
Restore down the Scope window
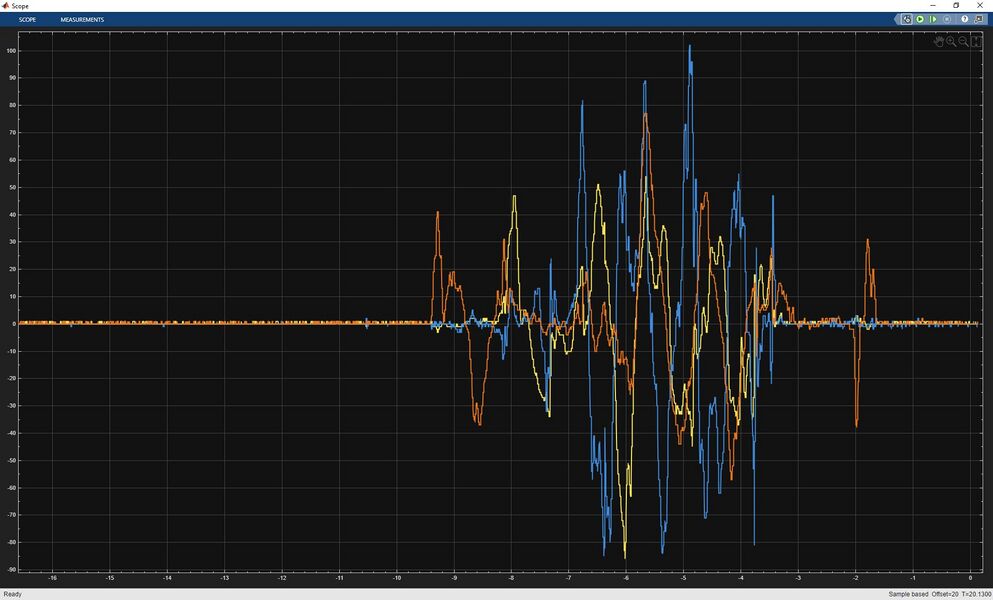tap(956, 5)
